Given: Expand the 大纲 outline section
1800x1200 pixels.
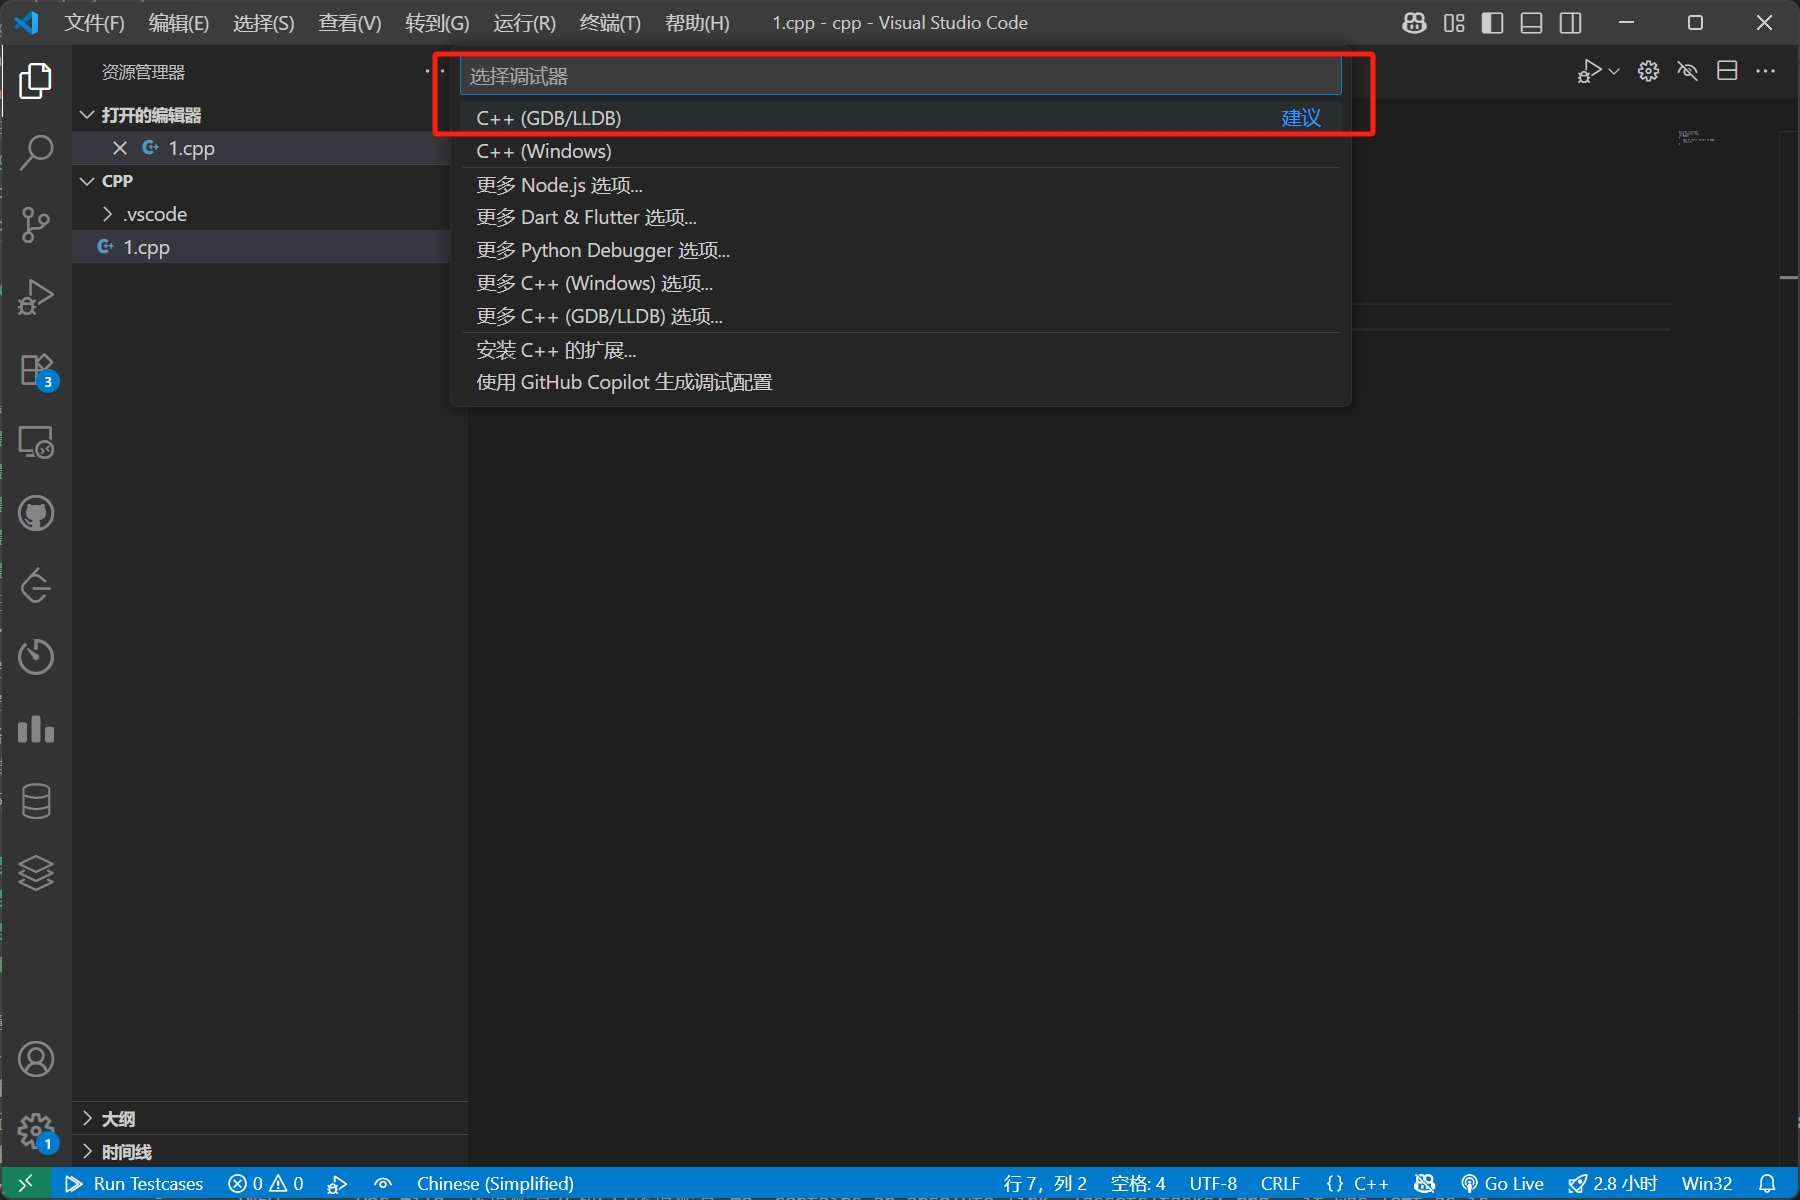Looking at the screenshot, I should [118, 1118].
